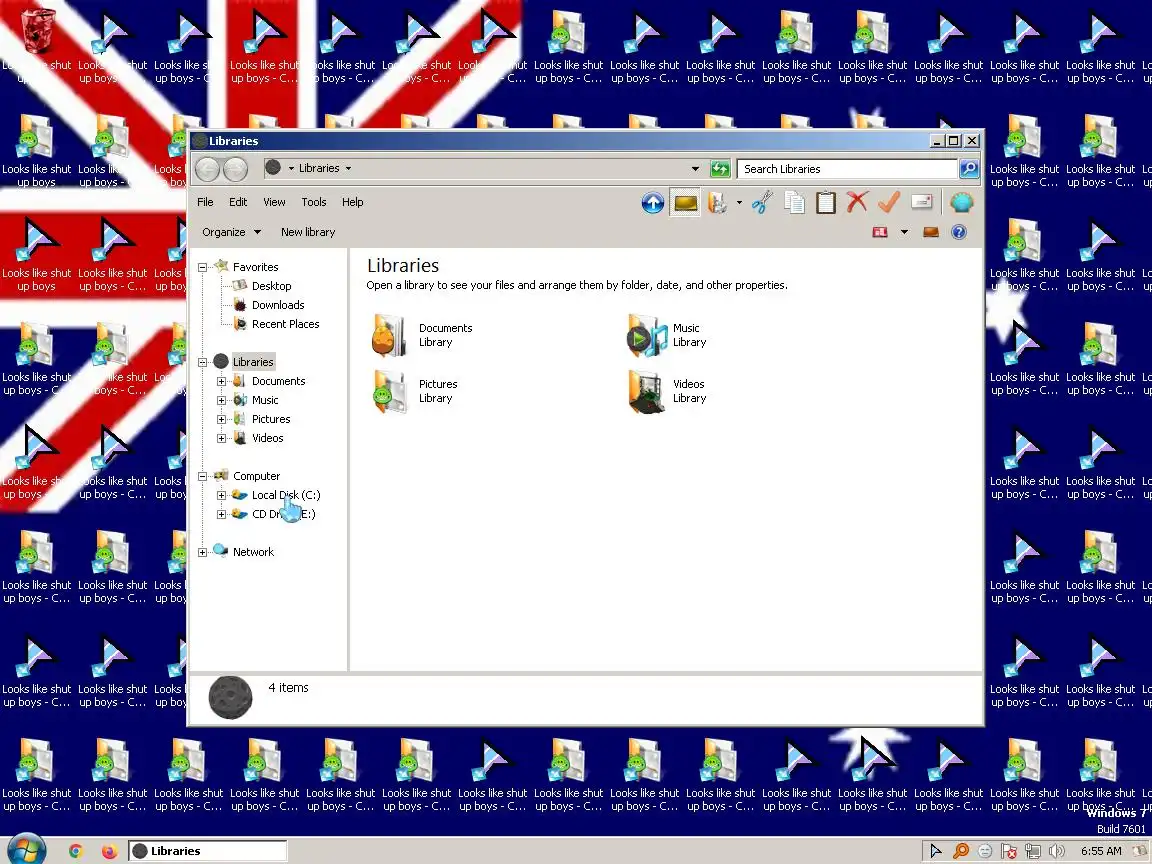This screenshot has width=1152, height=864.
Task: Click the Cut scissors icon
Action: pyautogui.click(x=762, y=203)
